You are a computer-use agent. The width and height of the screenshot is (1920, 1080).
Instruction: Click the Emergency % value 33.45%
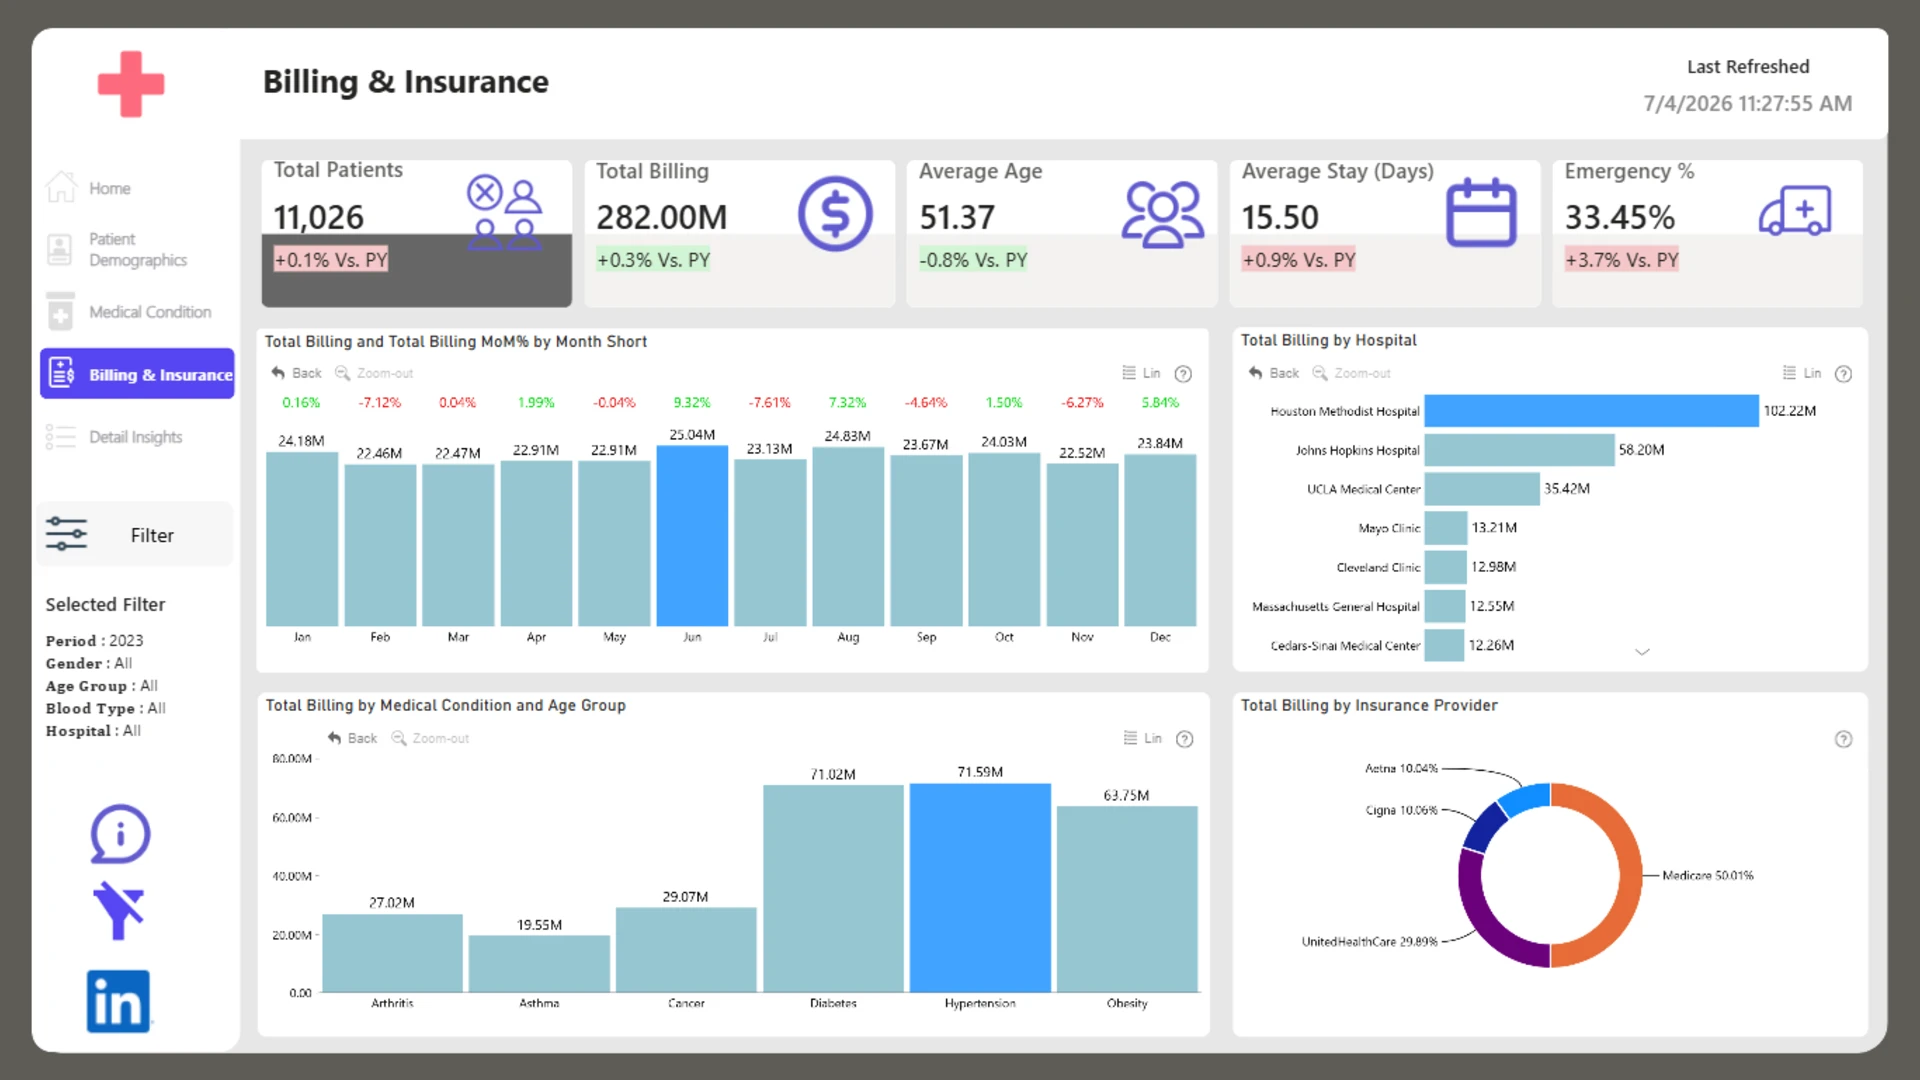[x=1620, y=217]
